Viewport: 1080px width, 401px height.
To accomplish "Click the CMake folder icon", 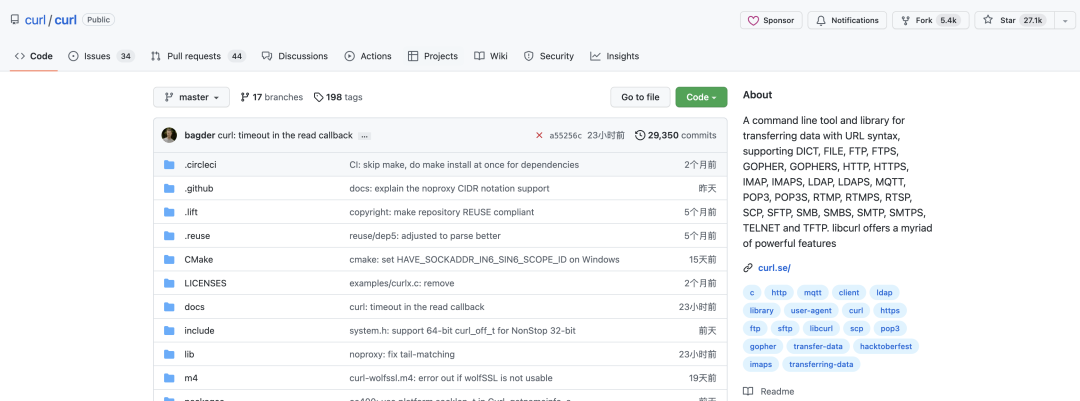I will (x=169, y=260).
